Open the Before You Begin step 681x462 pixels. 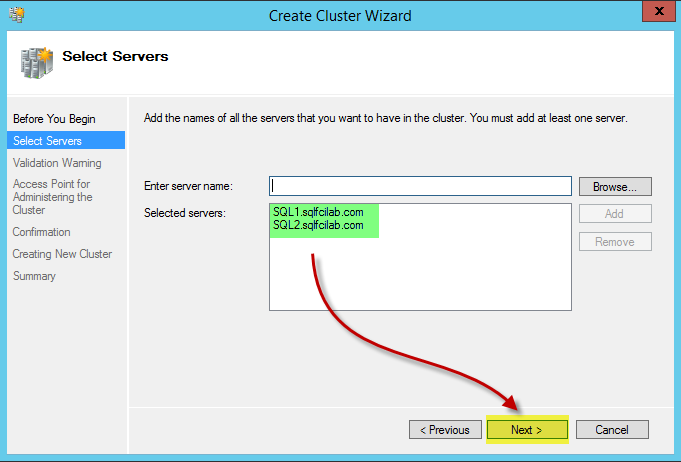(x=54, y=119)
